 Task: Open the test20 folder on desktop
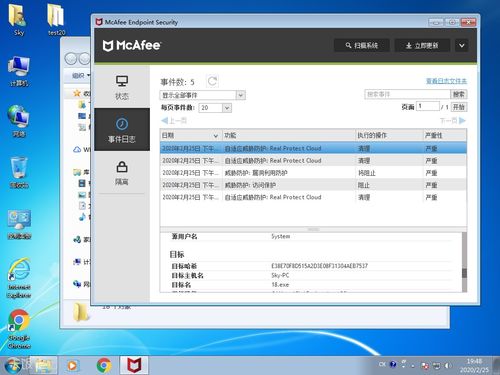point(56,20)
